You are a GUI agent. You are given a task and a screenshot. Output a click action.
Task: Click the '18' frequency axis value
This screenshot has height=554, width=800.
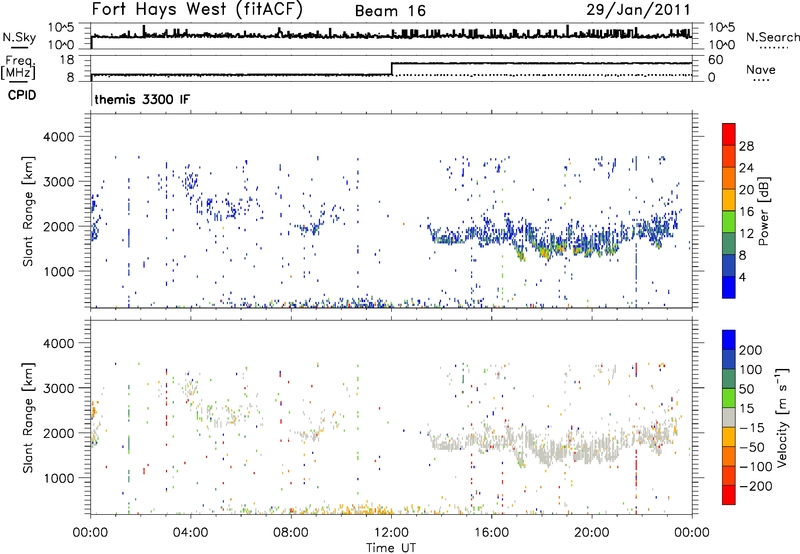[x=67, y=60]
